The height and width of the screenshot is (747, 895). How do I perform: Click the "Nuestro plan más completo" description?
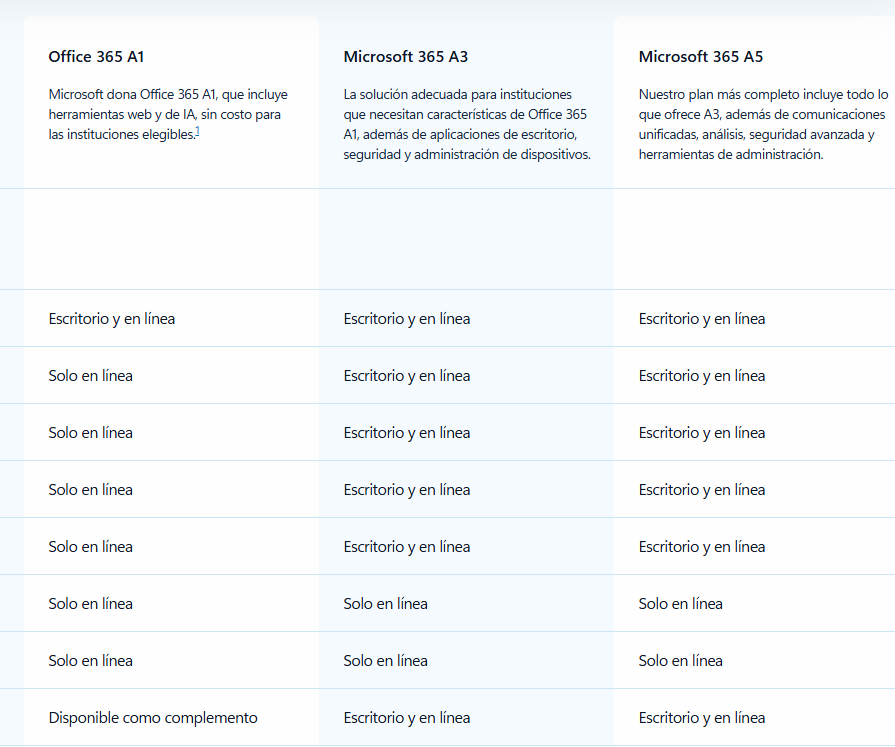pyautogui.click(x=763, y=124)
